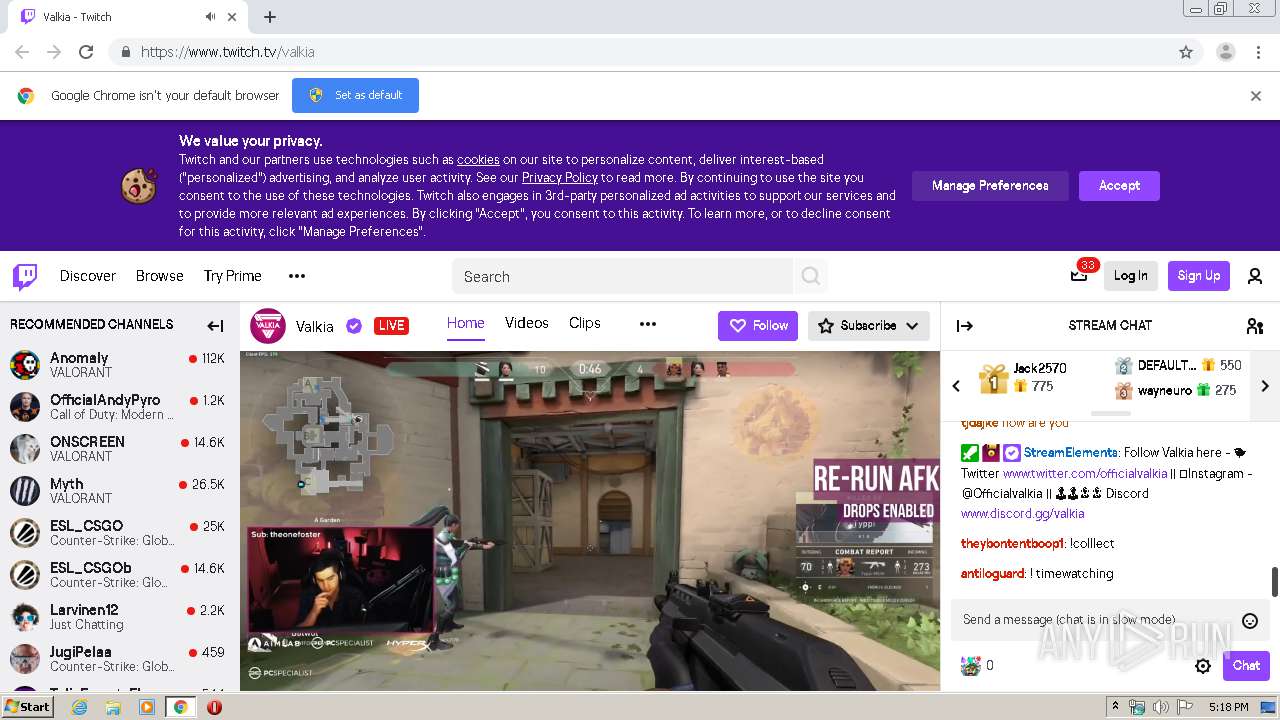Viewport: 1280px width, 720px height.
Task: Send chat with the Chat button
Action: [1246, 666]
